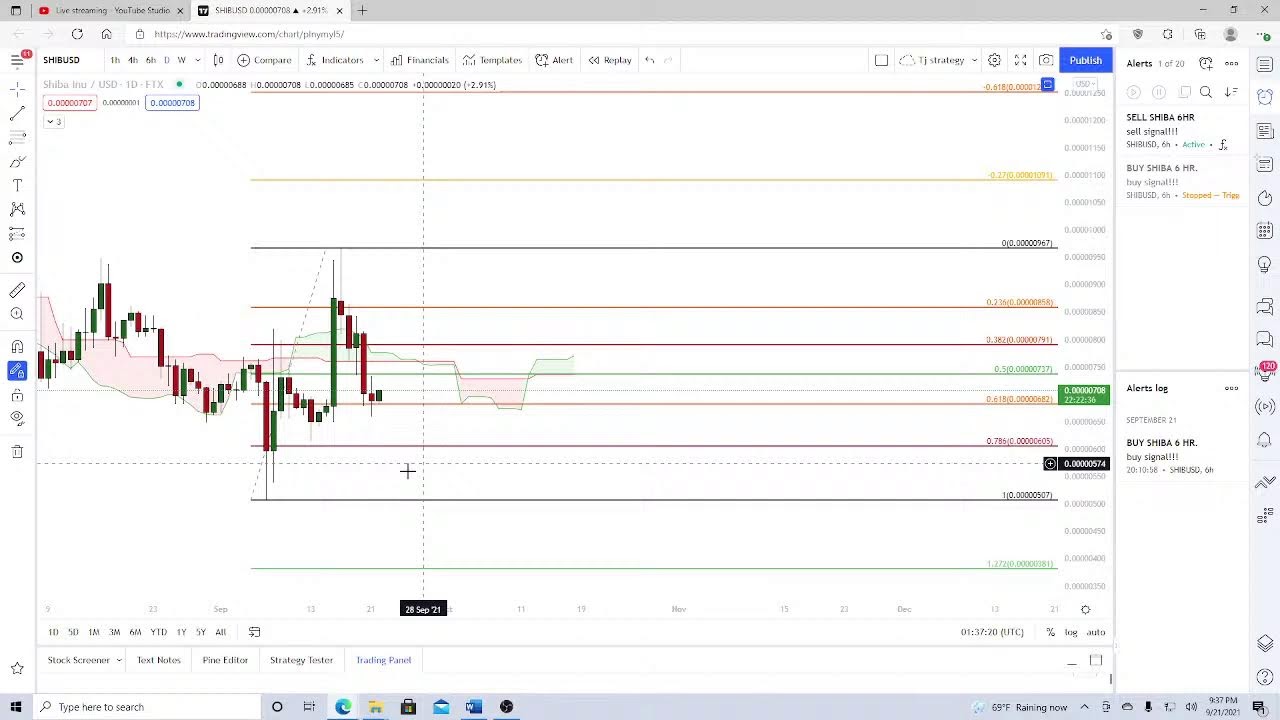The height and width of the screenshot is (720, 1280).
Task: Select the text annotation tool
Action: click(17, 186)
